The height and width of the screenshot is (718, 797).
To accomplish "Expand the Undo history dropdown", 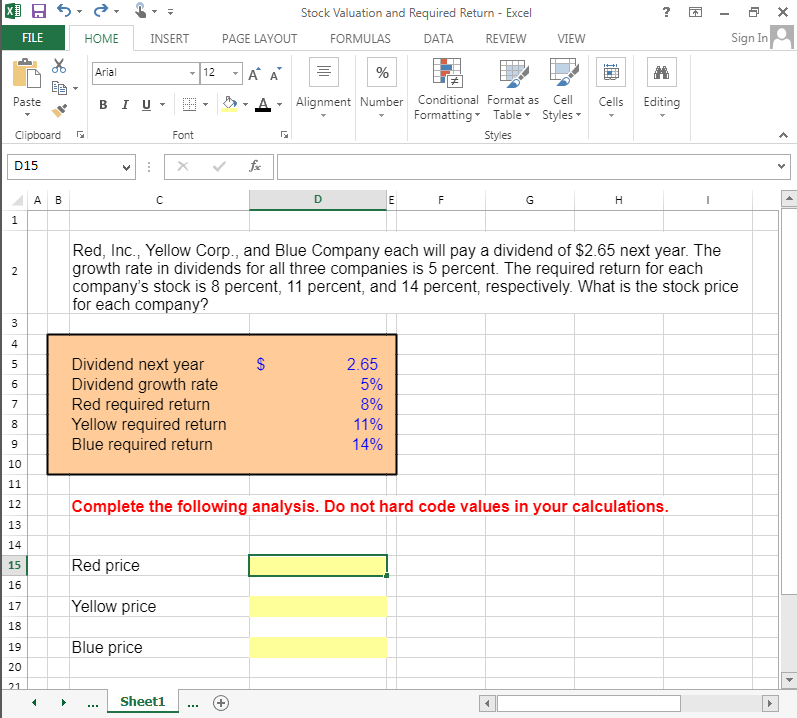I will point(80,11).
